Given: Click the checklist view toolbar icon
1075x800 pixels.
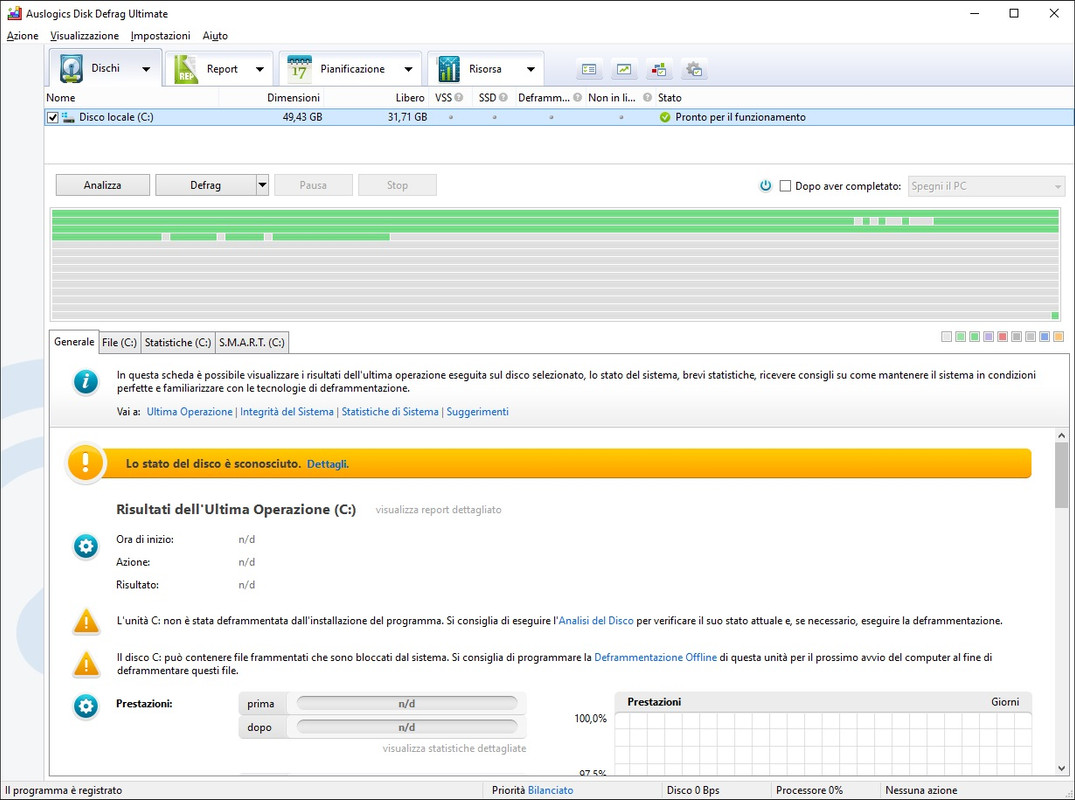Looking at the screenshot, I should click(x=589, y=69).
